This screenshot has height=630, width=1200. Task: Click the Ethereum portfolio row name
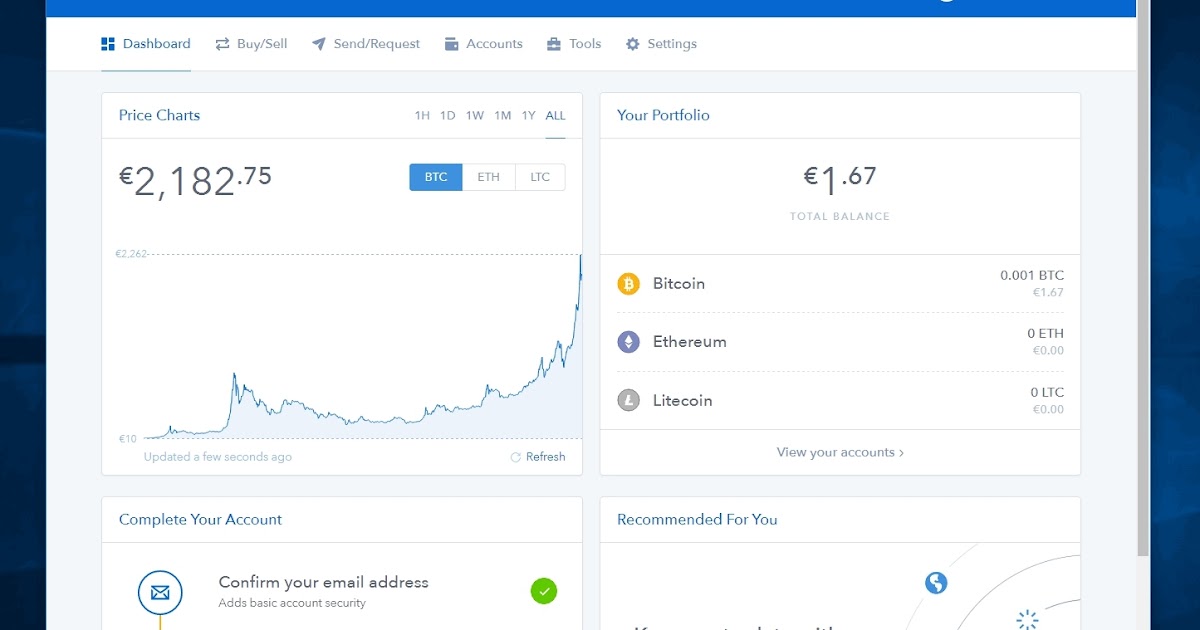690,342
